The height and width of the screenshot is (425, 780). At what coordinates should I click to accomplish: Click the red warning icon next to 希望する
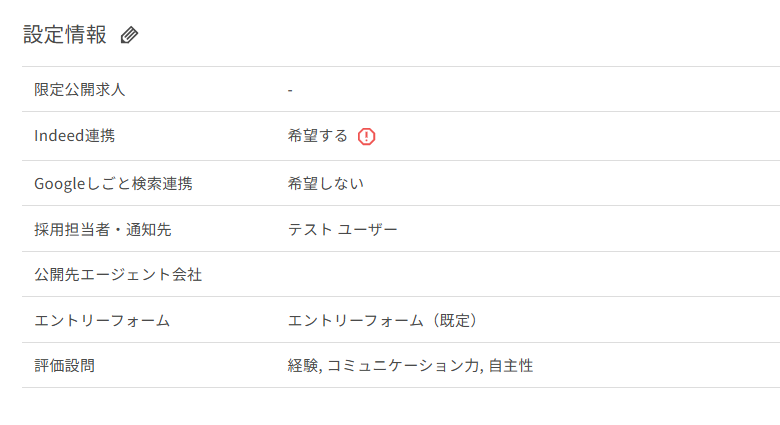(x=366, y=136)
